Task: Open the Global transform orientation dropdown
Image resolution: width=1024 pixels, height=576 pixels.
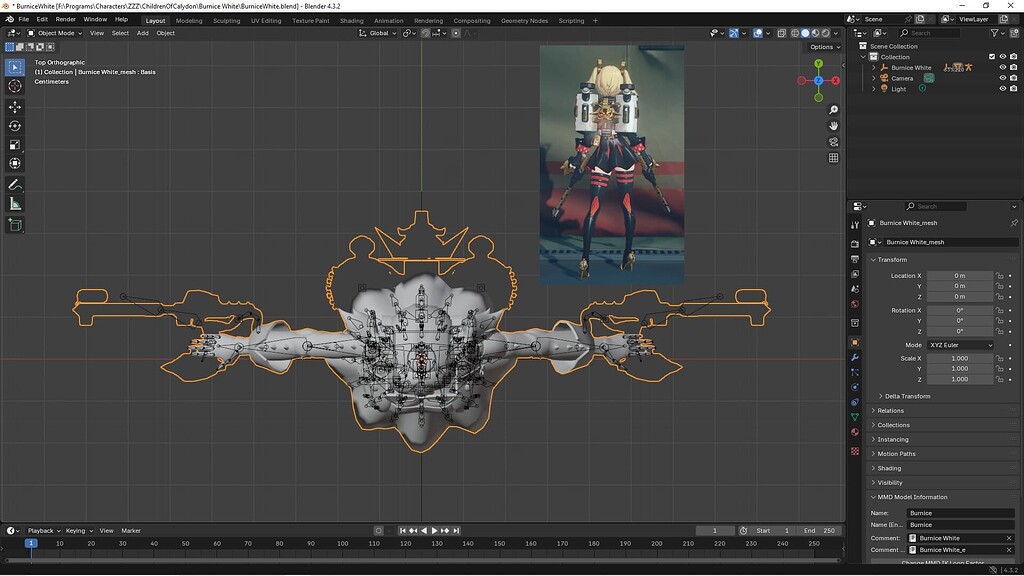Action: pos(378,33)
